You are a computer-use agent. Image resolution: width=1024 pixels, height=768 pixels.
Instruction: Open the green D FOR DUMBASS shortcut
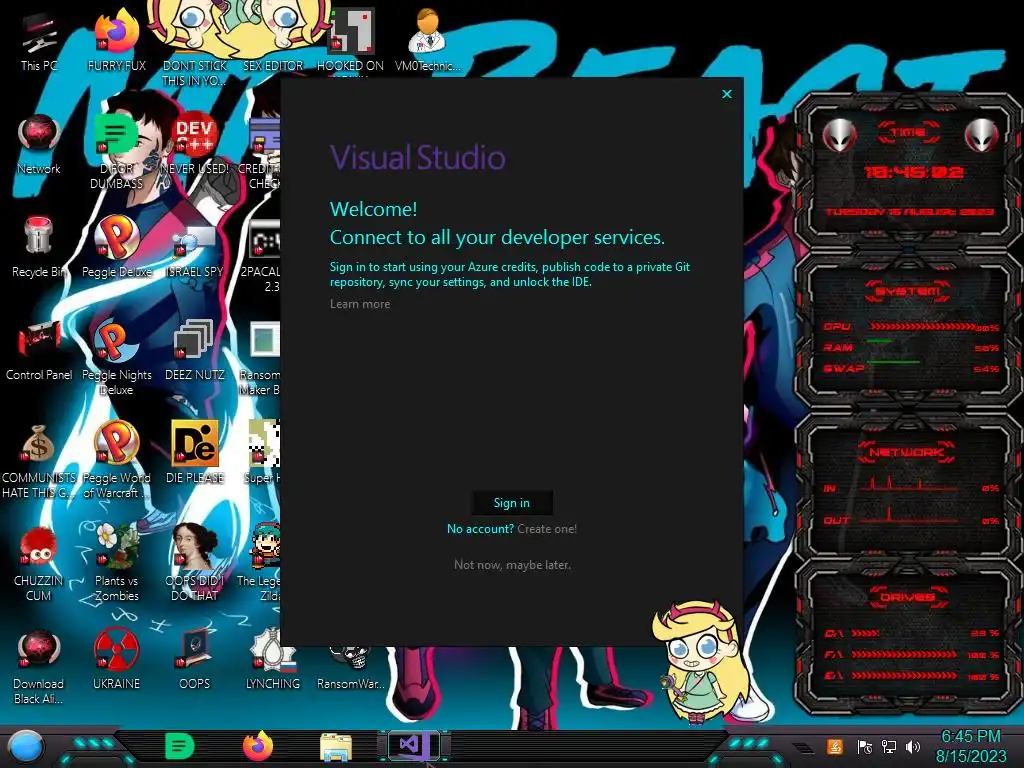(116, 152)
